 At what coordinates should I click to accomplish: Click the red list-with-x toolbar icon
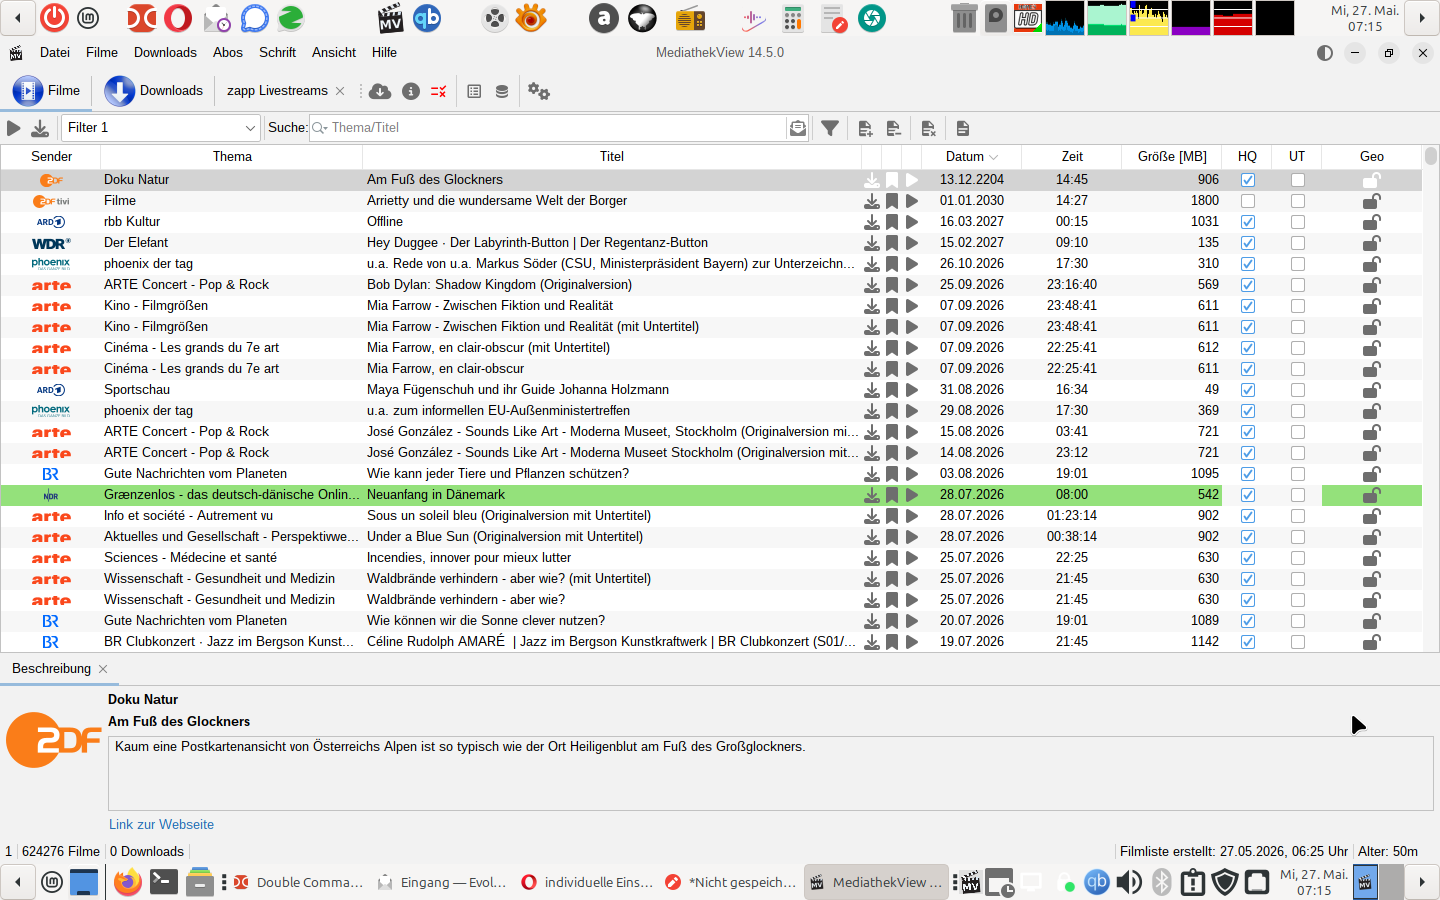pos(438,91)
